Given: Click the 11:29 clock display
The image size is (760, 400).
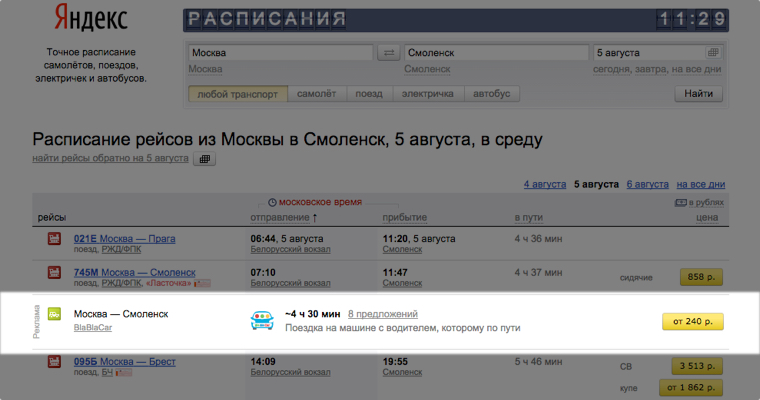Looking at the screenshot, I should point(692,19).
